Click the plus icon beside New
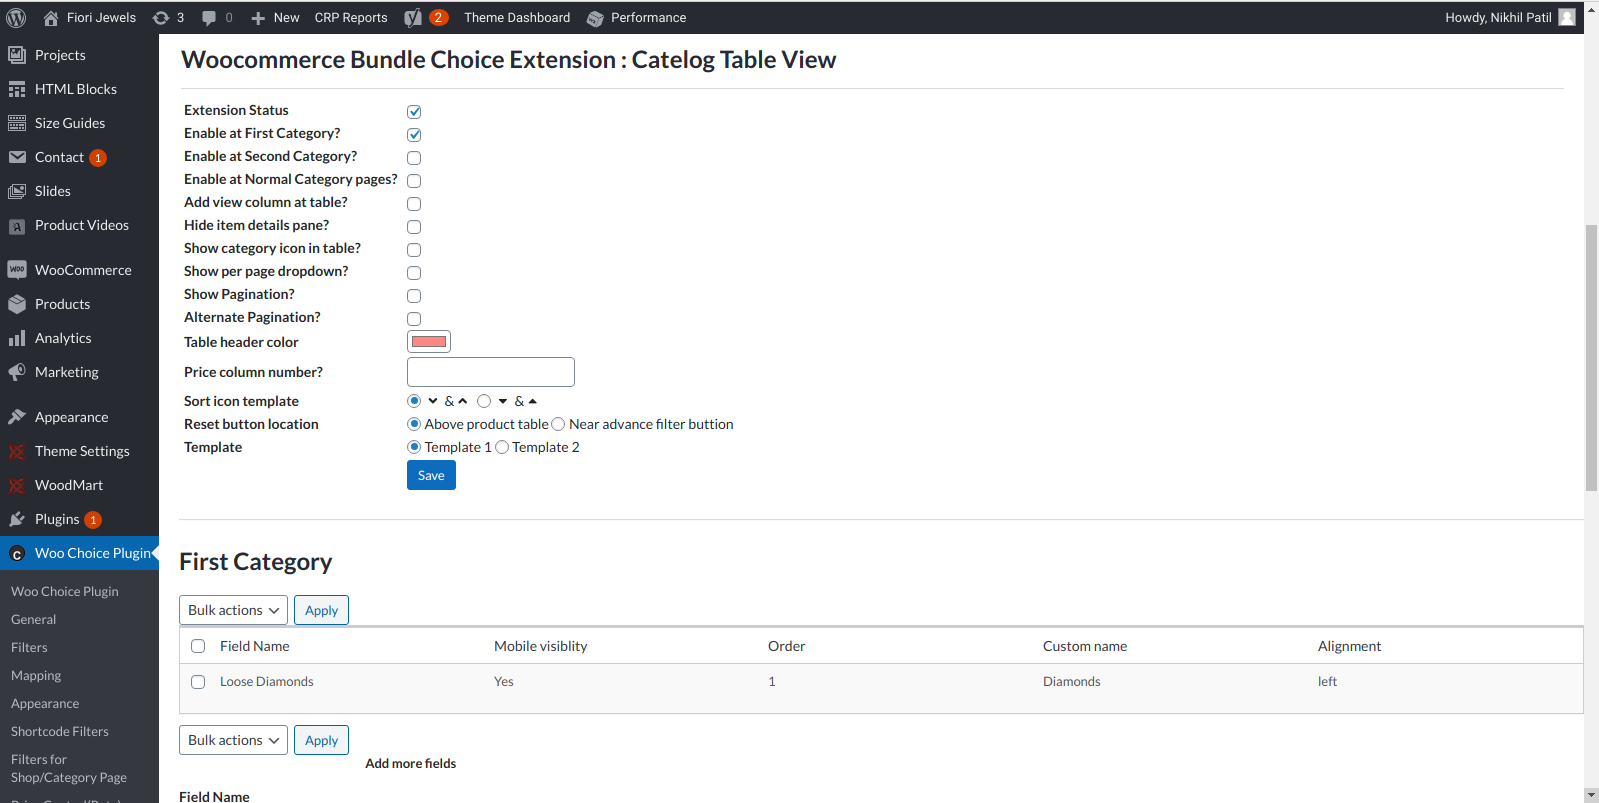Image resolution: width=1599 pixels, height=803 pixels. pyautogui.click(x=258, y=18)
